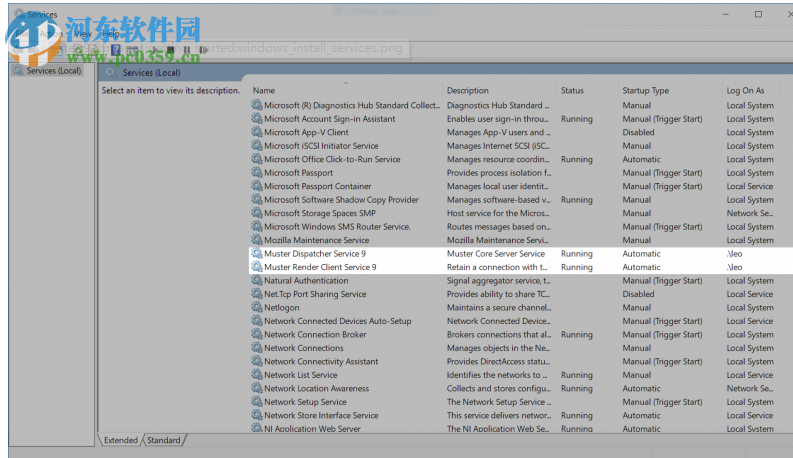This screenshot has height=458, width=793.
Task: Open the Action menu
Action: (x=51, y=34)
